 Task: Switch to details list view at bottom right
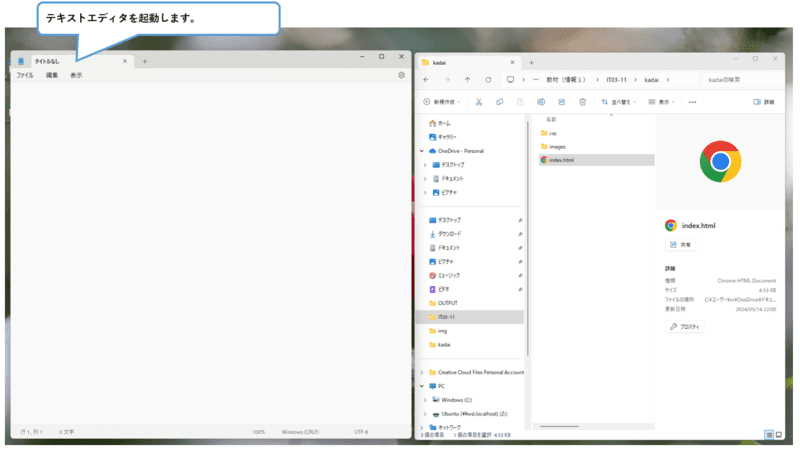pos(769,435)
